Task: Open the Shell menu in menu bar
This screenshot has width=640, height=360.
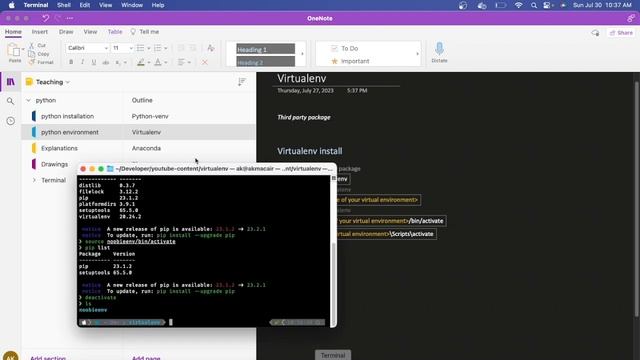Action: point(64,5)
